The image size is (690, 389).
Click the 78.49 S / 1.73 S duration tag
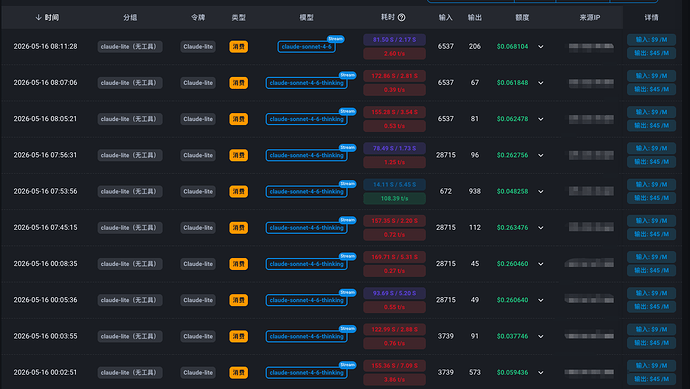coord(394,148)
